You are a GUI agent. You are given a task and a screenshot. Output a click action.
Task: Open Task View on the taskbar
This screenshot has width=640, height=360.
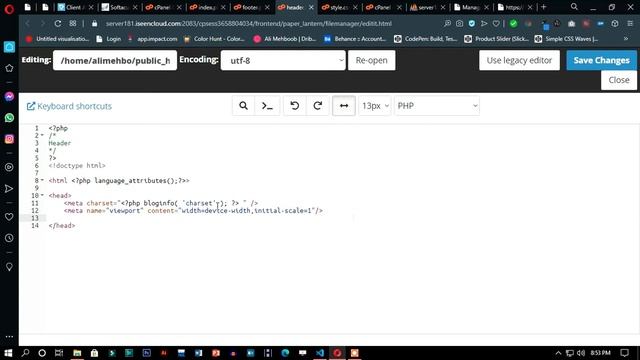tap(59, 353)
